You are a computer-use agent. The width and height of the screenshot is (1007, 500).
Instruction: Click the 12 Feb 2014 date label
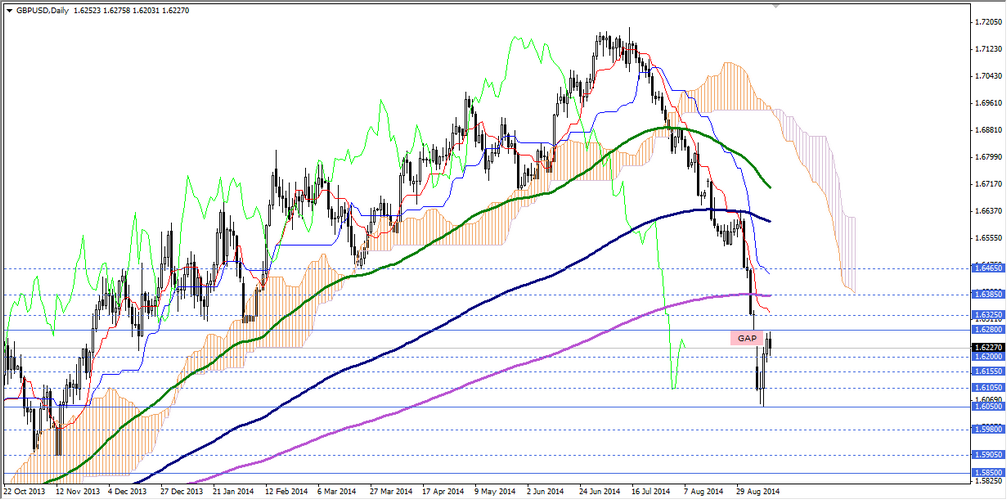pos(285,491)
